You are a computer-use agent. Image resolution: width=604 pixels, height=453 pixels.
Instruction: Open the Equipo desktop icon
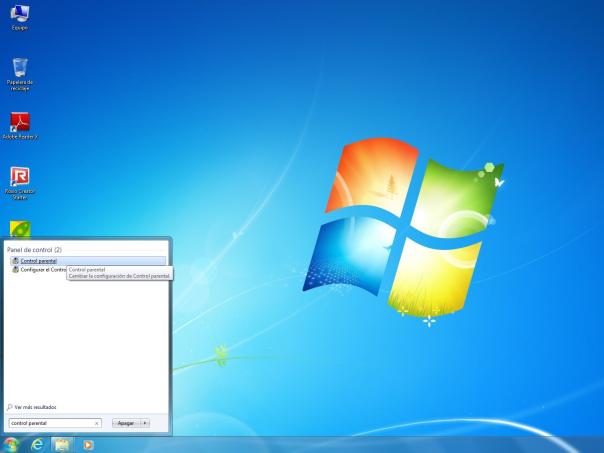pos(19,14)
